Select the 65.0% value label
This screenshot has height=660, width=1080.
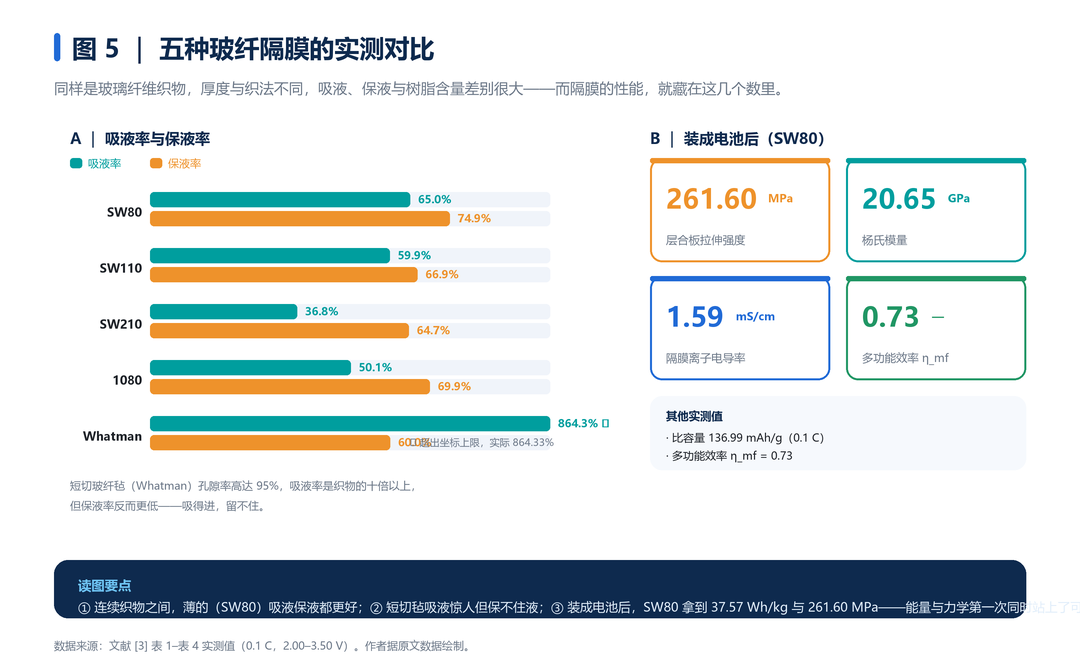point(435,199)
